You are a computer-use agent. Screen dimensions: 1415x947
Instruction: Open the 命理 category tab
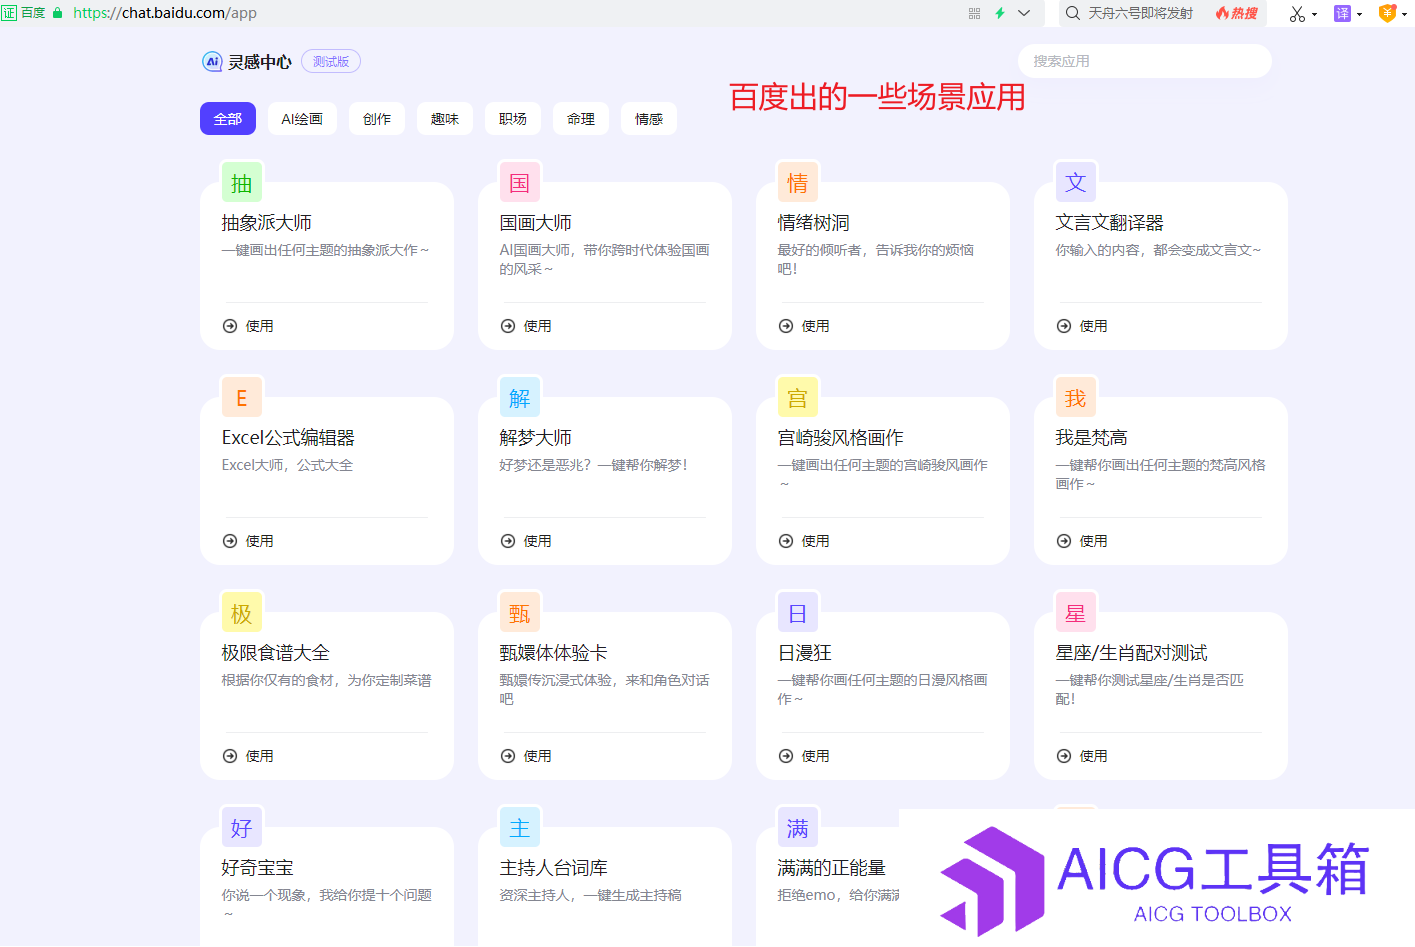pyautogui.click(x=581, y=119)
